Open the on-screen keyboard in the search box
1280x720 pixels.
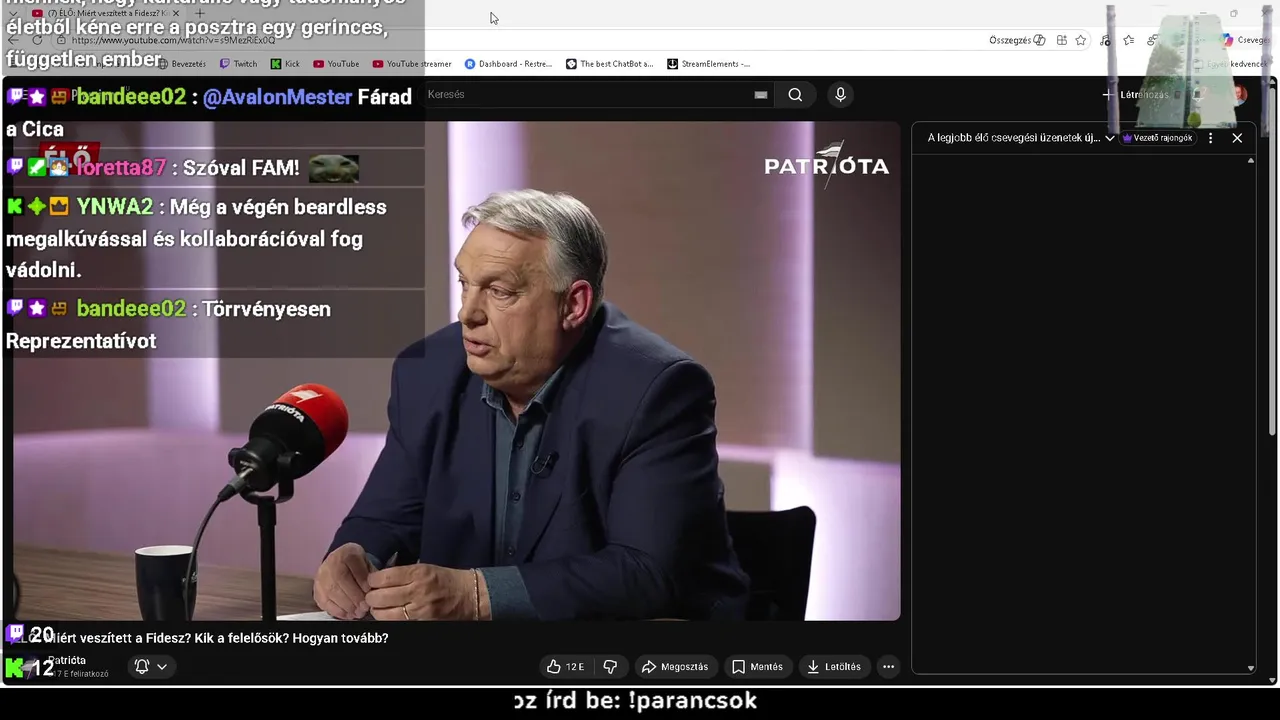pos(761,95)
